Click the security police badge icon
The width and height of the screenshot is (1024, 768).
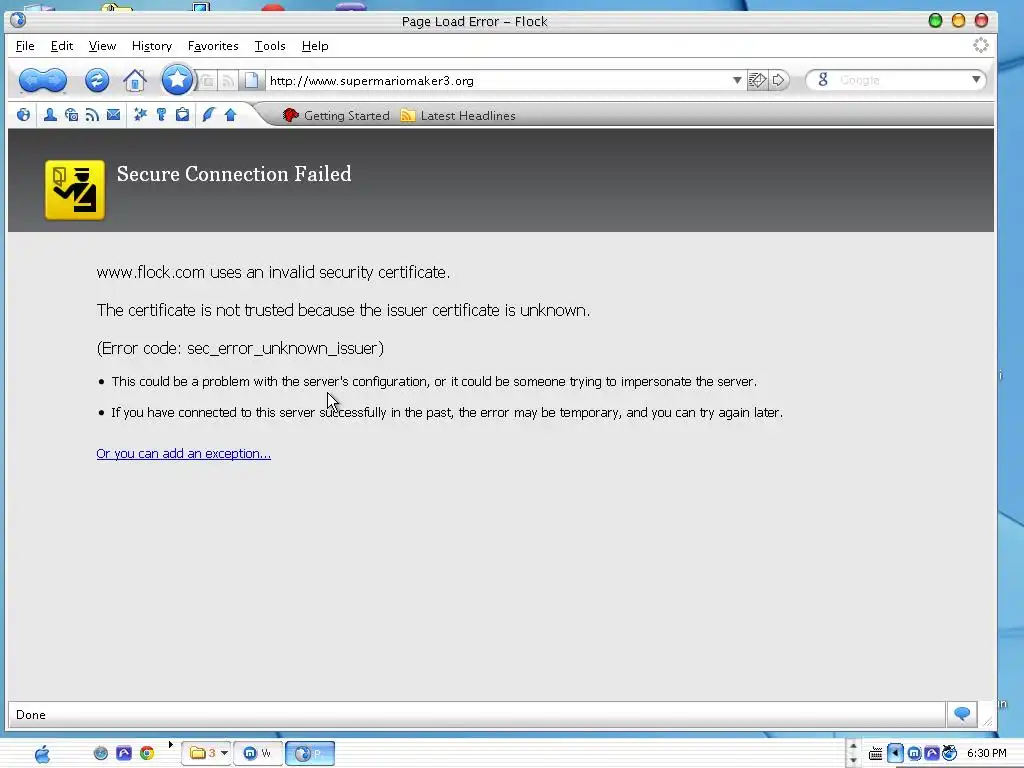click(x=74, y=190)
